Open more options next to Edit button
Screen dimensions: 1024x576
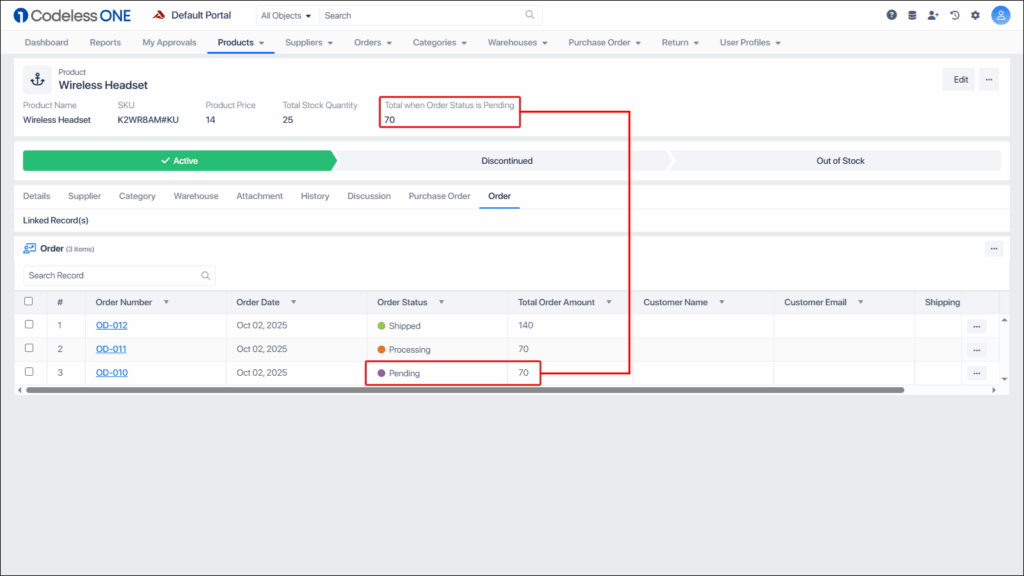(x=988, y=80)
